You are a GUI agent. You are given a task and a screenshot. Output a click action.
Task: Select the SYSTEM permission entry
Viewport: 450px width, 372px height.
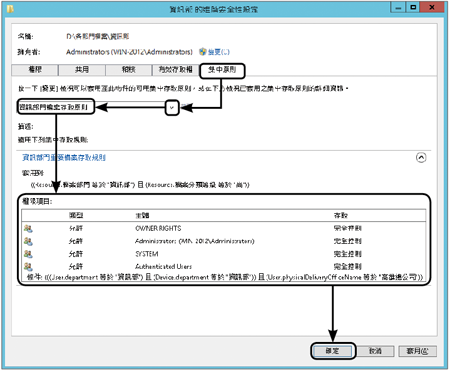(x=224, y=254)
